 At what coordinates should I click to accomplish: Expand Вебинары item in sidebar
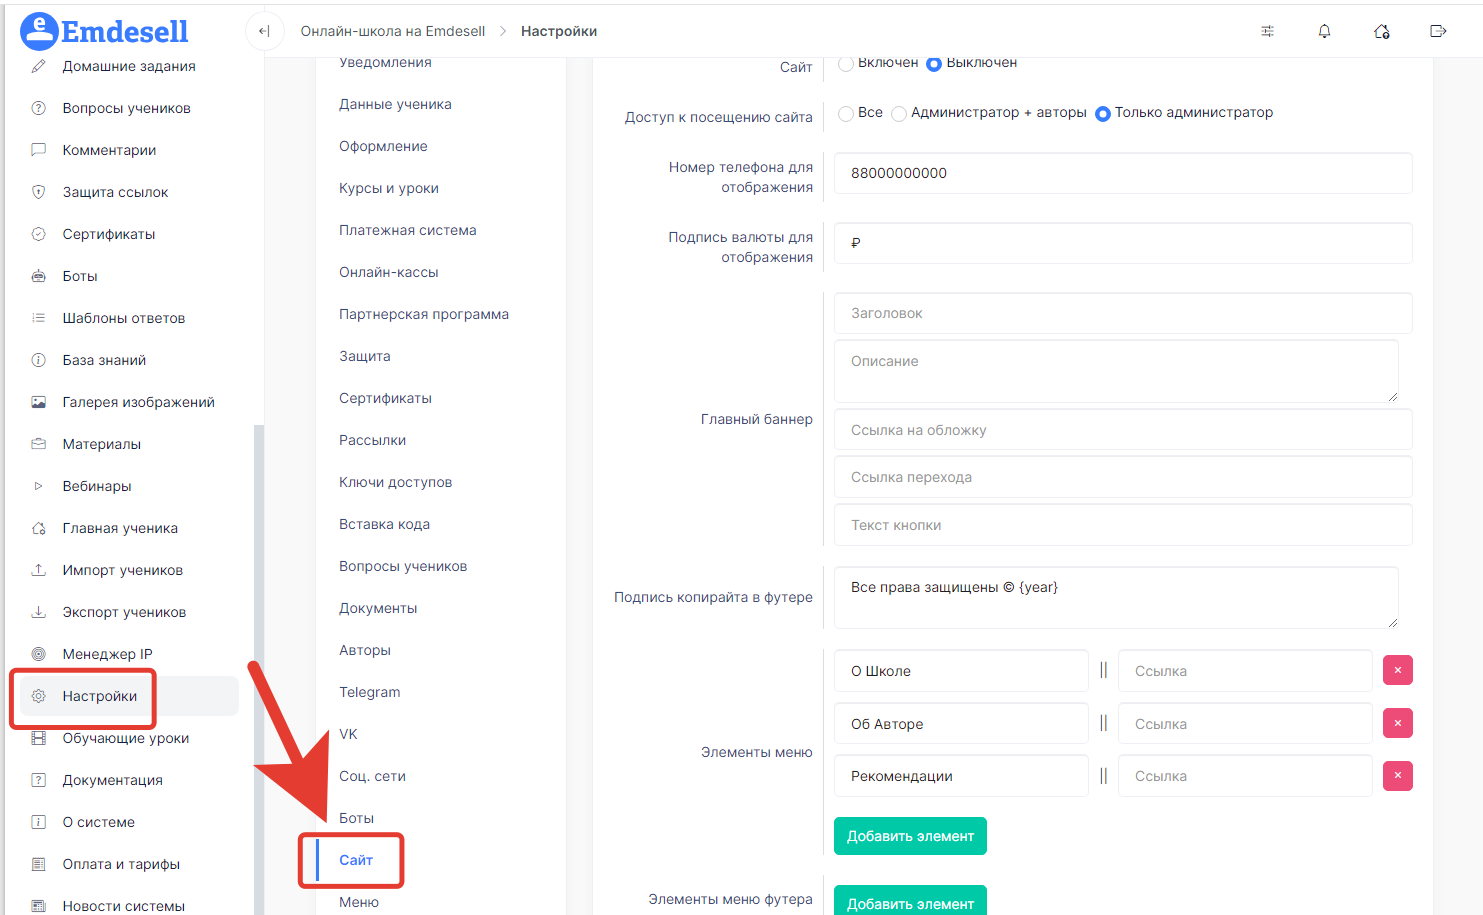coord(97,486)
